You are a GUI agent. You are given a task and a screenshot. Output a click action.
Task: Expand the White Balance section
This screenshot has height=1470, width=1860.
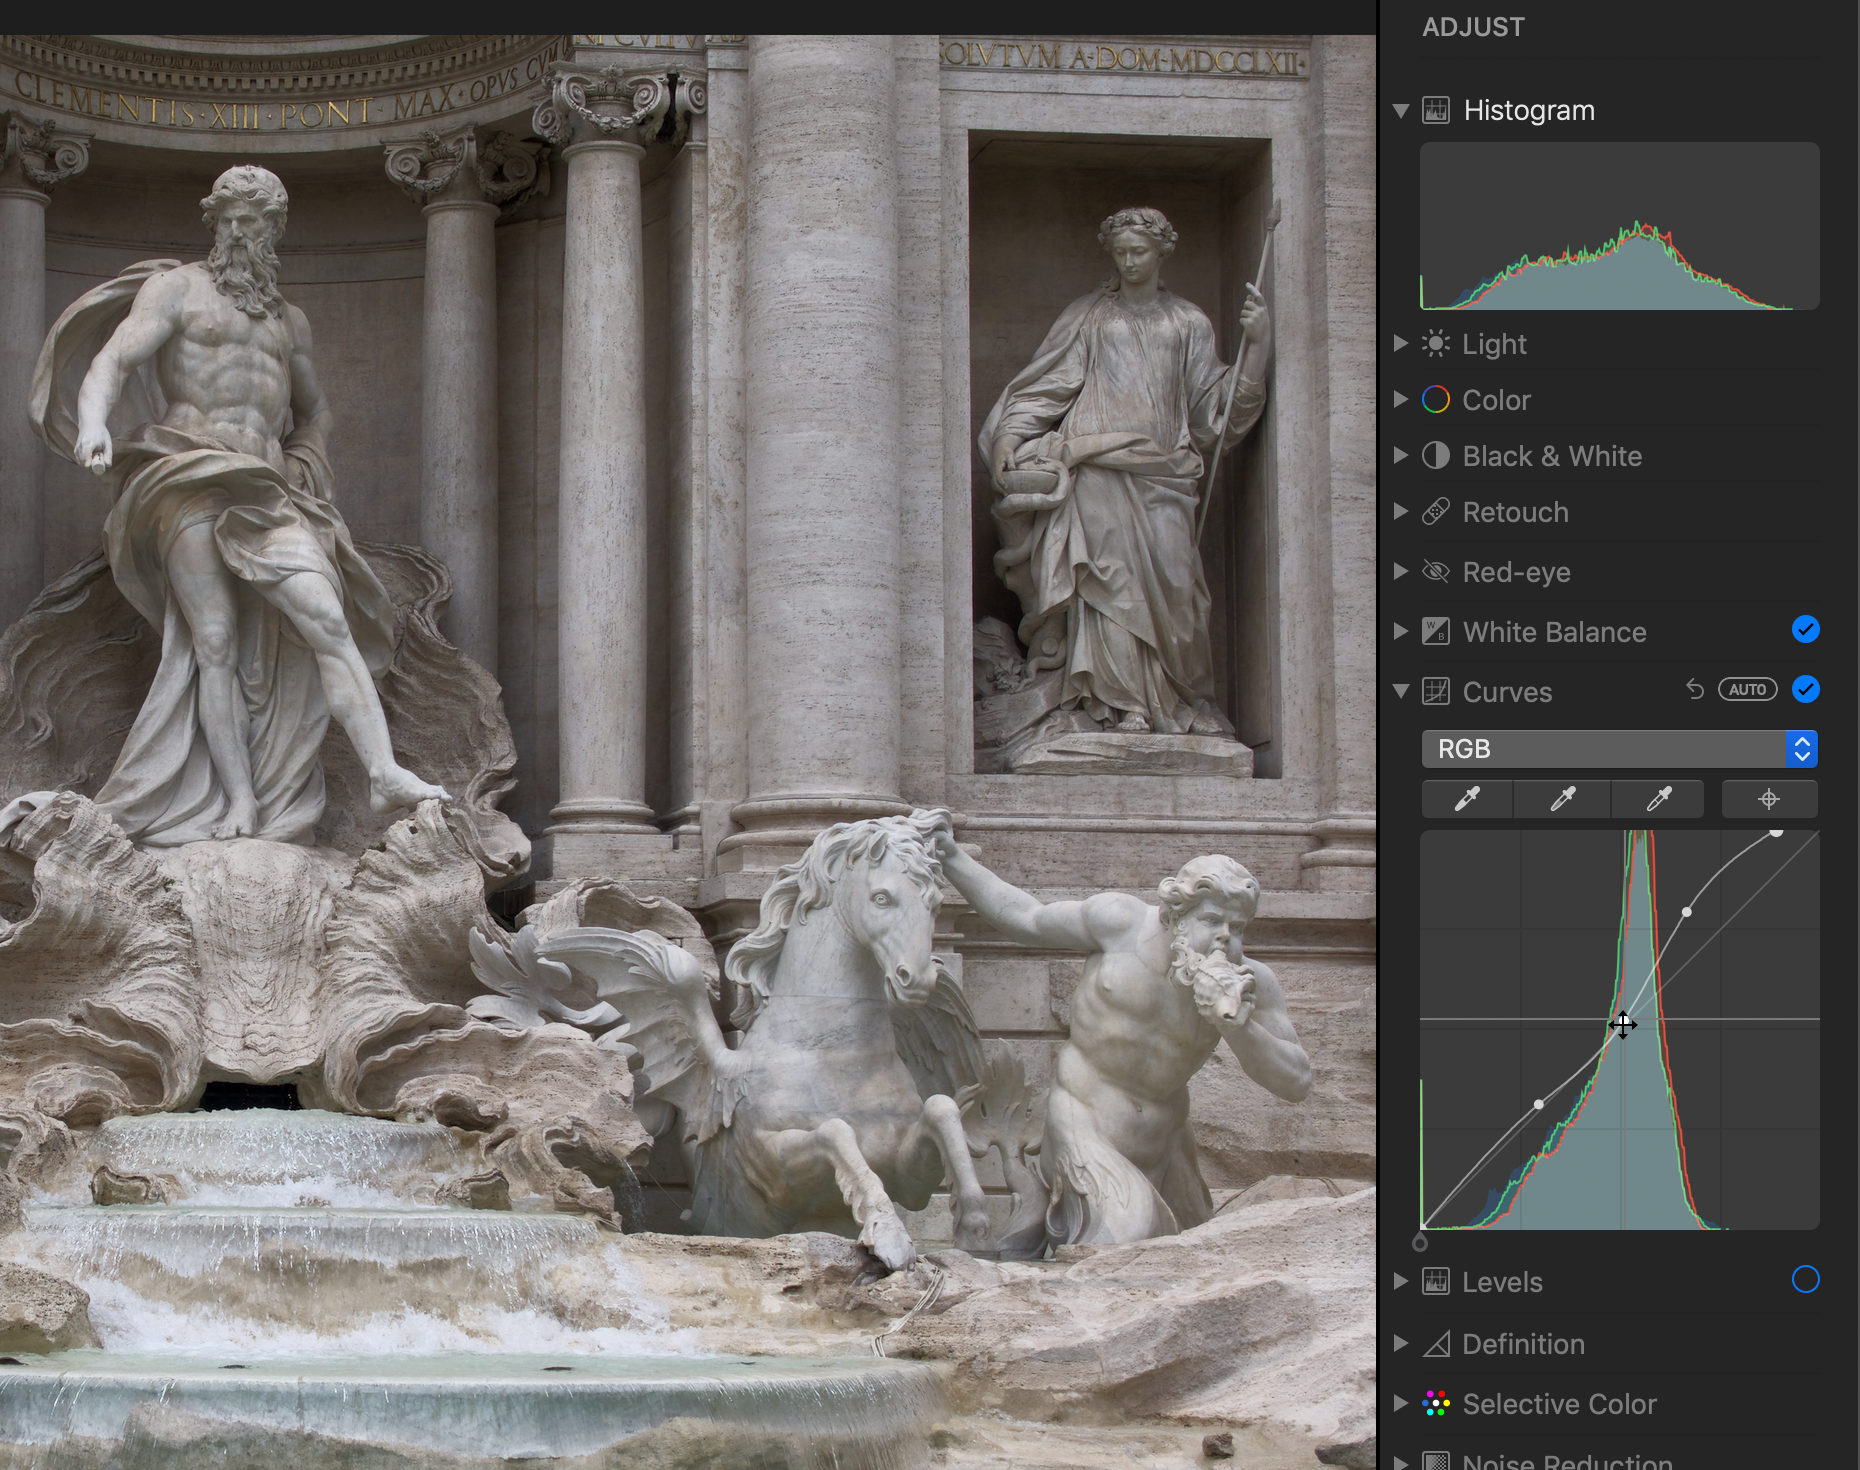point(1401,631)
